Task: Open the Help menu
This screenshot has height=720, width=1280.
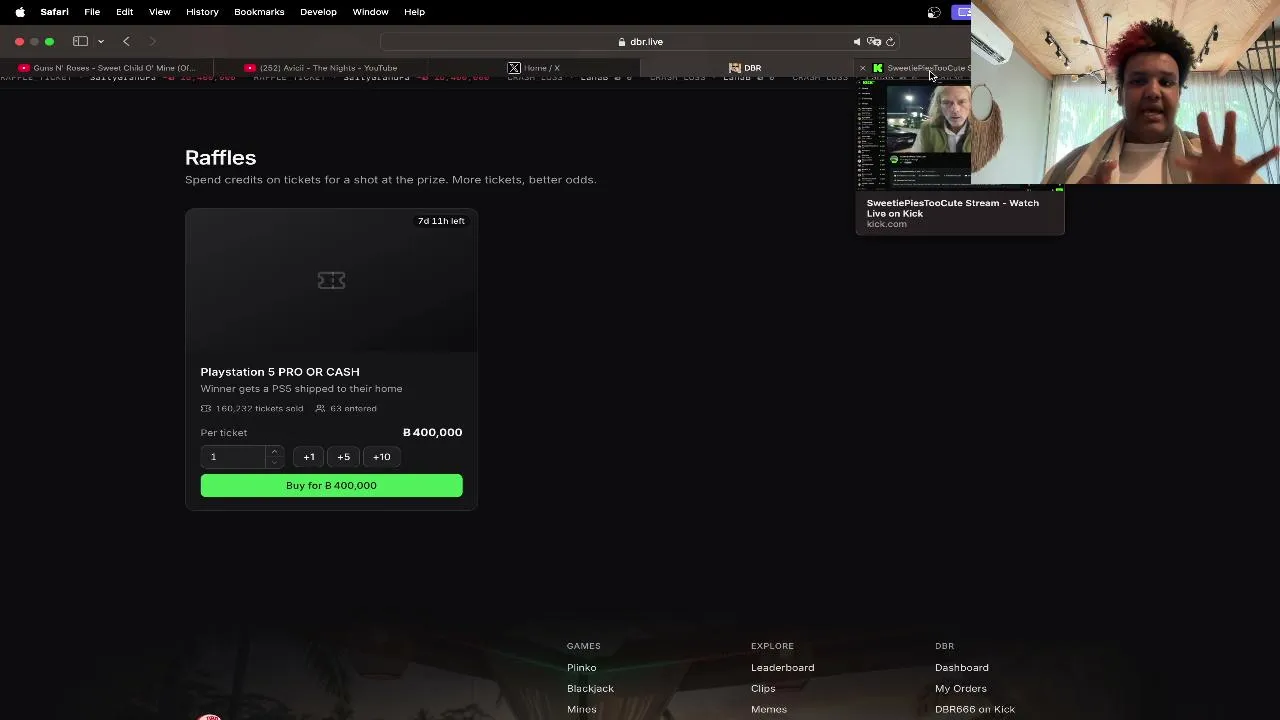Action: [x=414, y=12]
